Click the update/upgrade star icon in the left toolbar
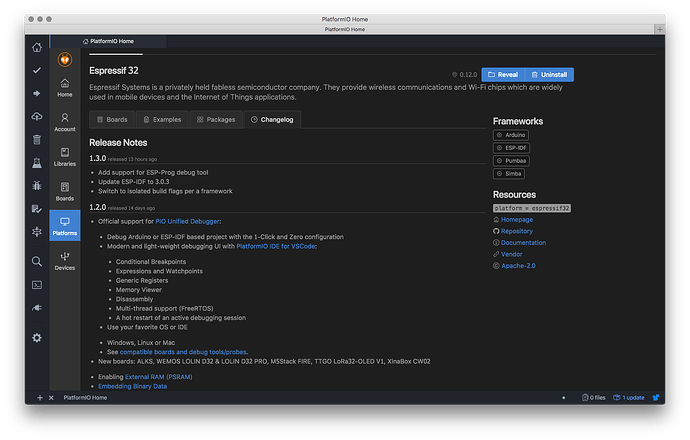The width and height of the screenshot is (690, 440). tap(37, 232)
